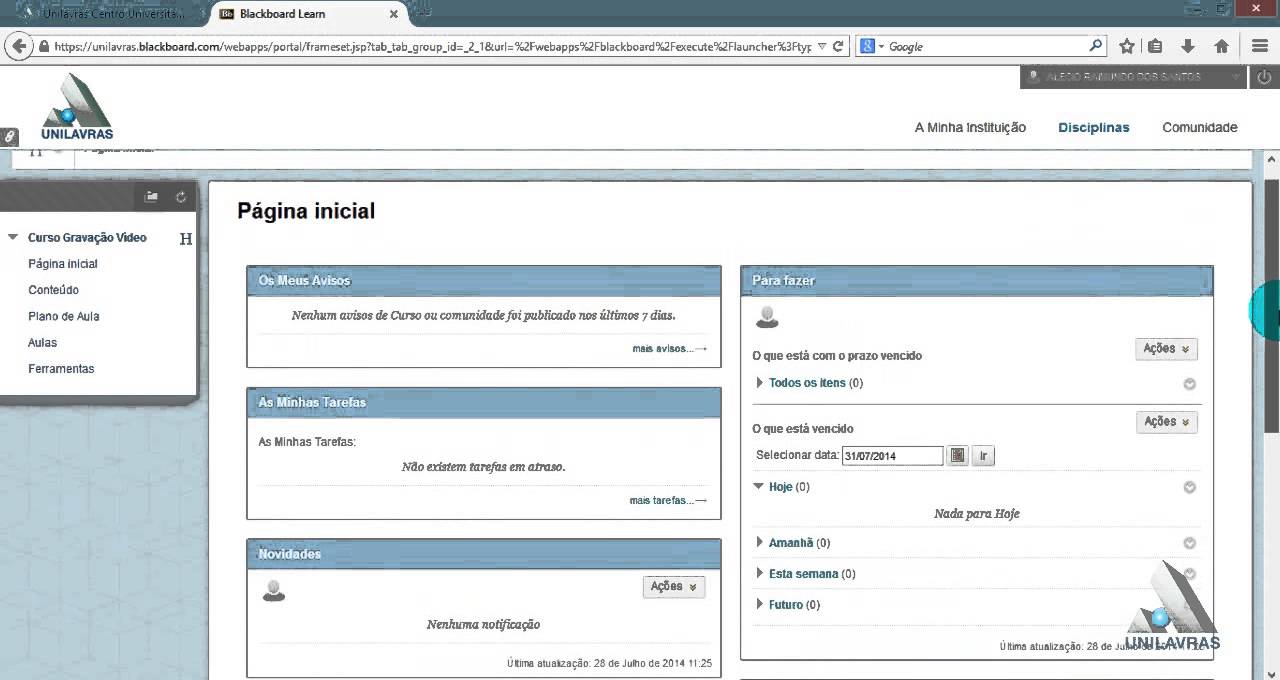Open the bookmarks list icon

(x=1155, y=46)
